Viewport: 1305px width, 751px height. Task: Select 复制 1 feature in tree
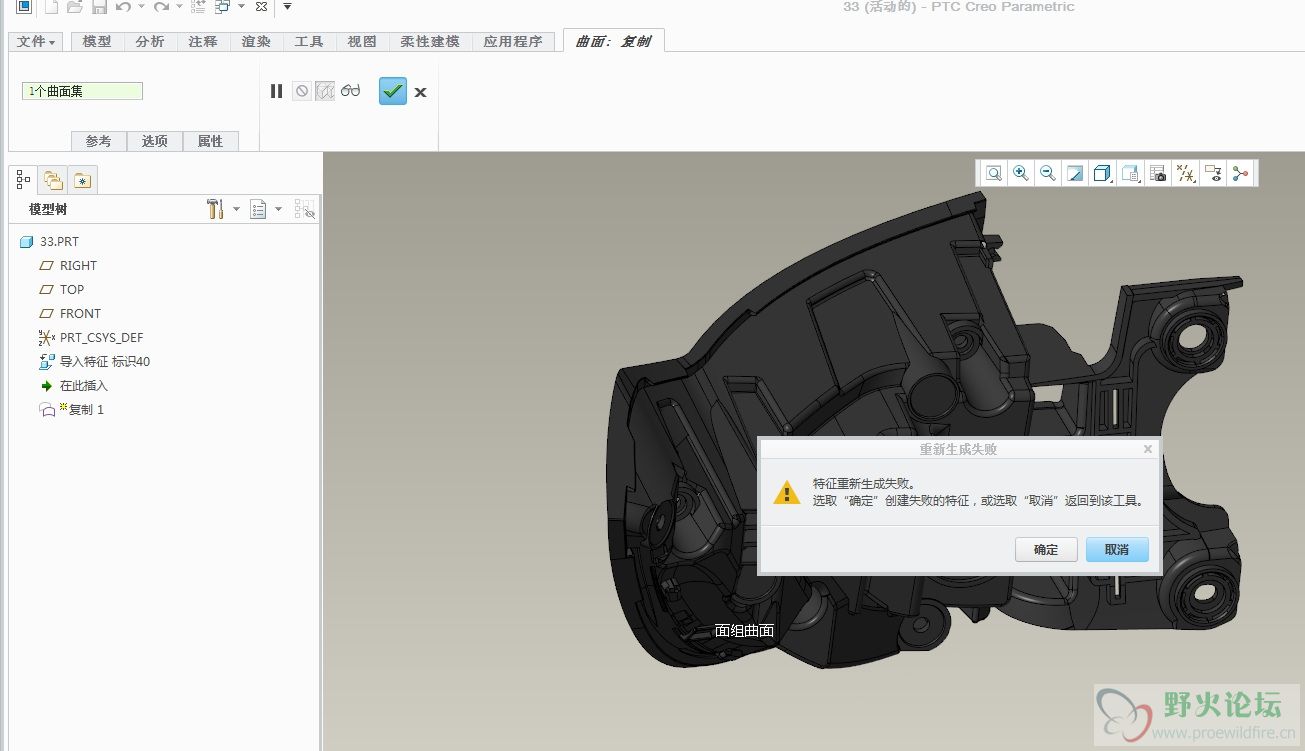71,410
